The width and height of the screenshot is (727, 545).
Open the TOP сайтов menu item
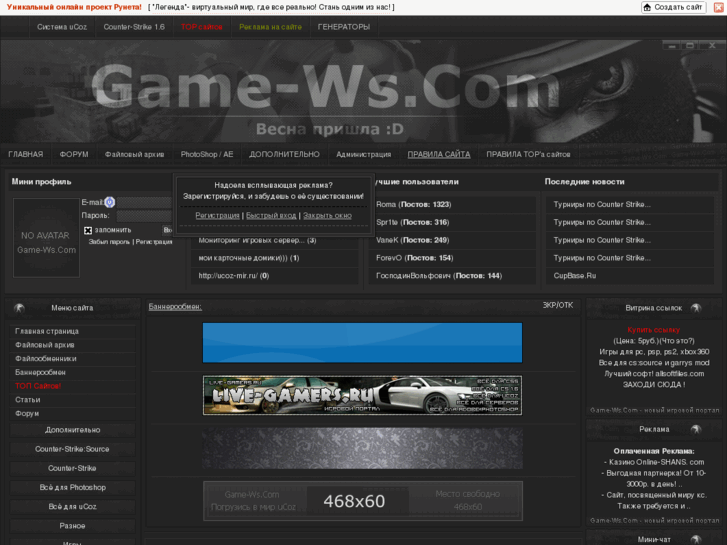pos(202,27)
